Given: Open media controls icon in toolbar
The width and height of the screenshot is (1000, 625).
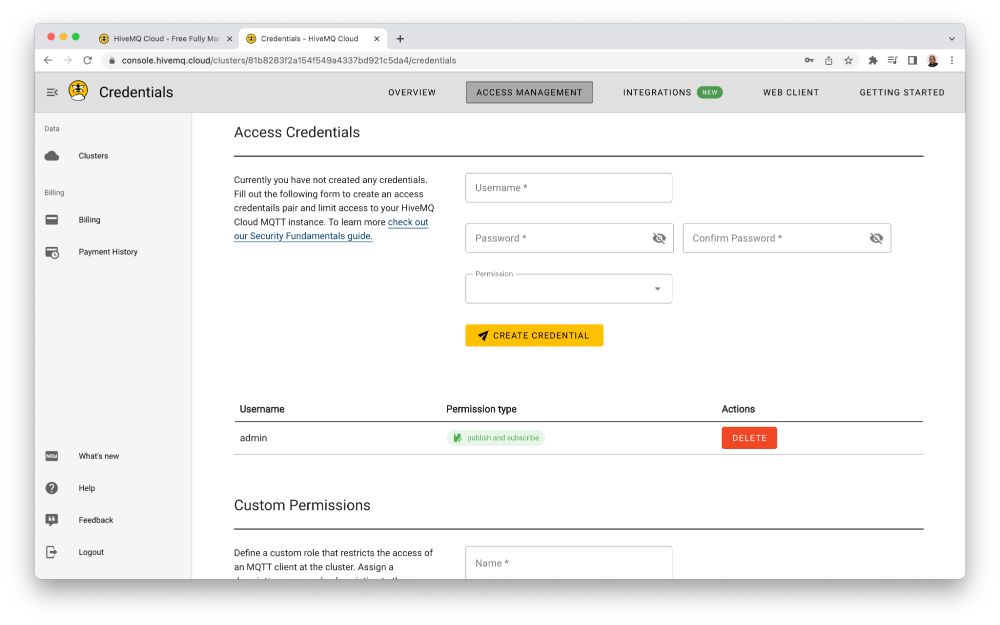Looking at the screenshot, I should 893,61.
